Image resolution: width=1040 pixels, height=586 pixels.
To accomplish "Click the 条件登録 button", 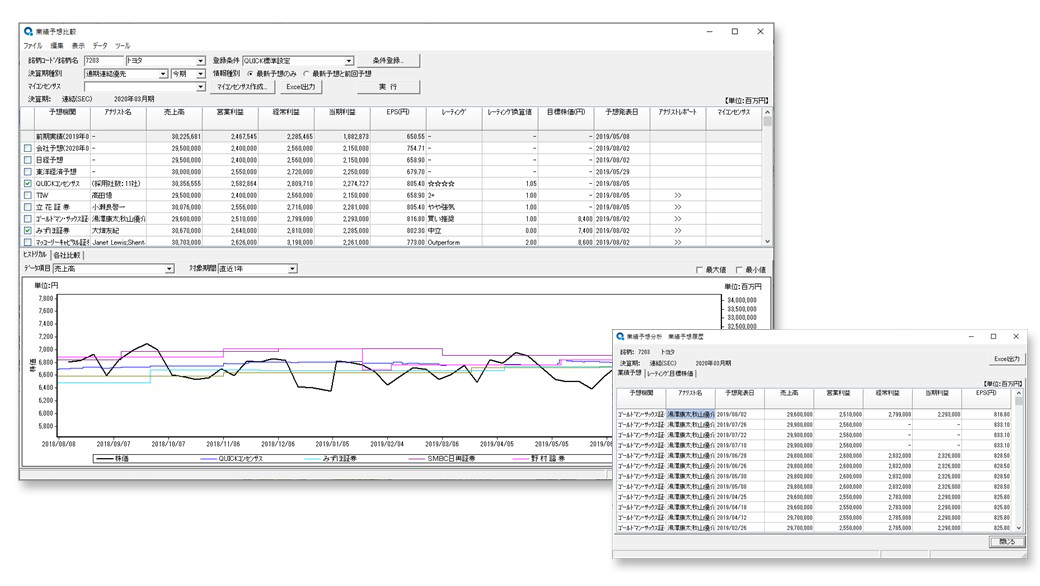I will pyautogui.click(x=388, y=60).
